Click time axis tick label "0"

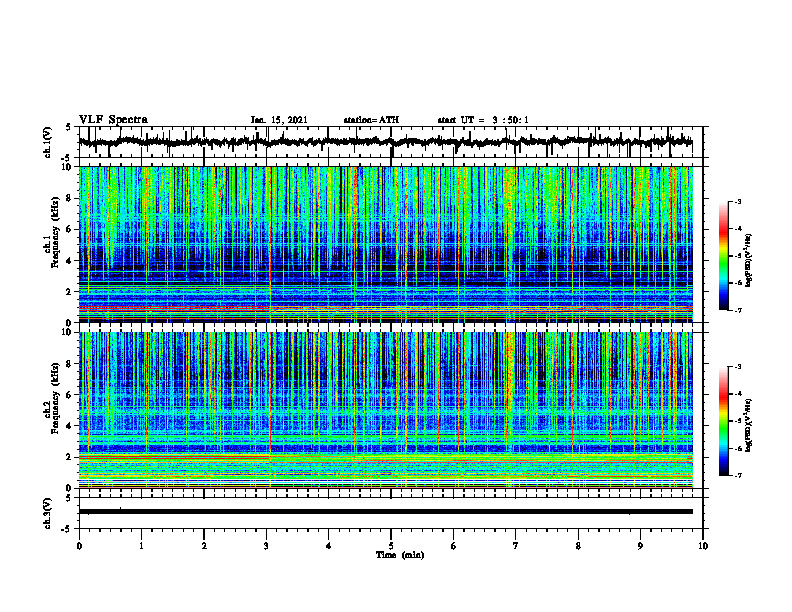(x=79, y=546)
